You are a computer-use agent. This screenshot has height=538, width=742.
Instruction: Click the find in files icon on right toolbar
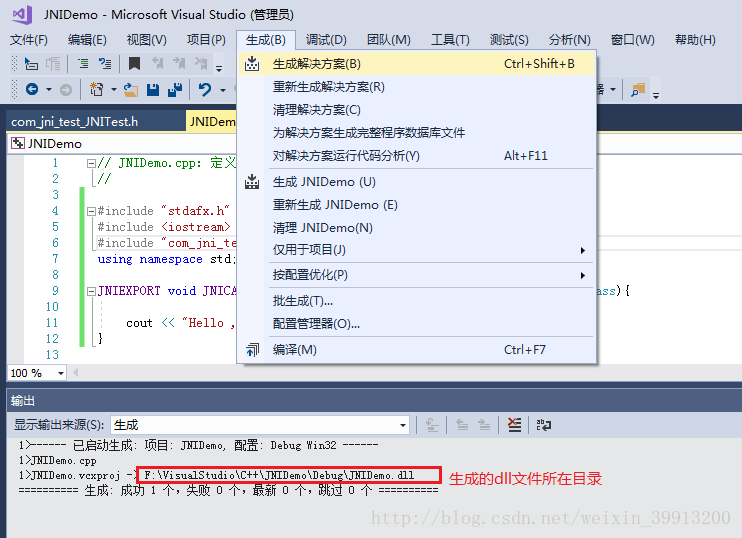[x=638, y=89]
